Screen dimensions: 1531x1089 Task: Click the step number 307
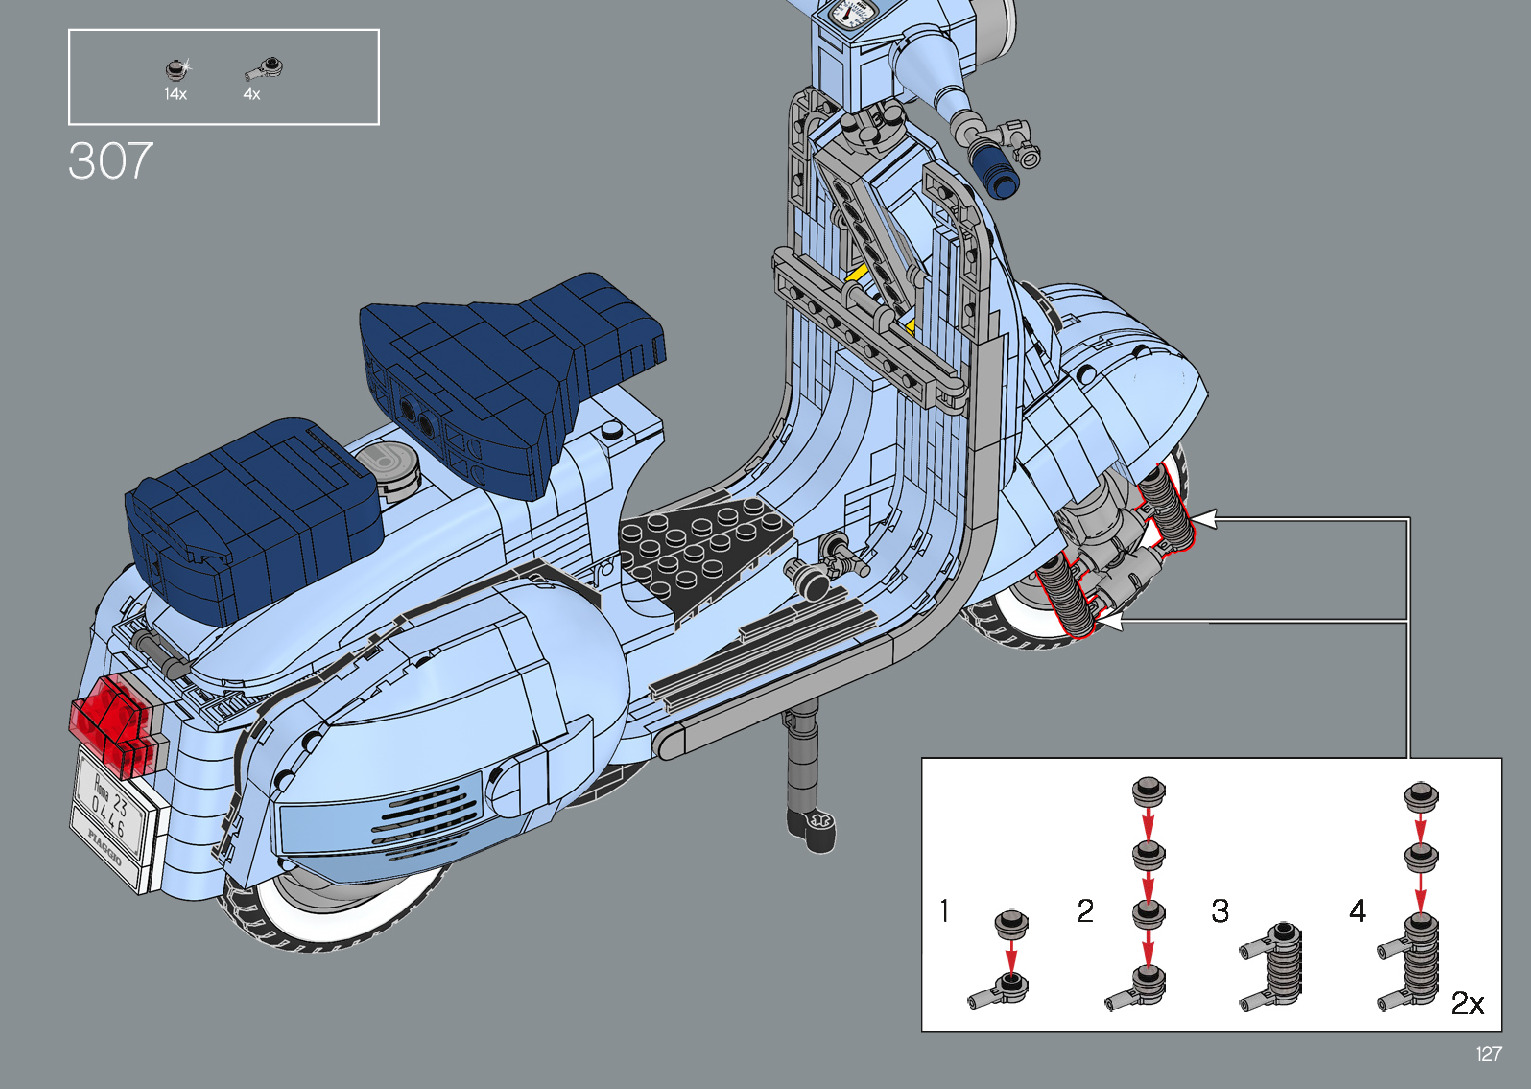point(110,161)
